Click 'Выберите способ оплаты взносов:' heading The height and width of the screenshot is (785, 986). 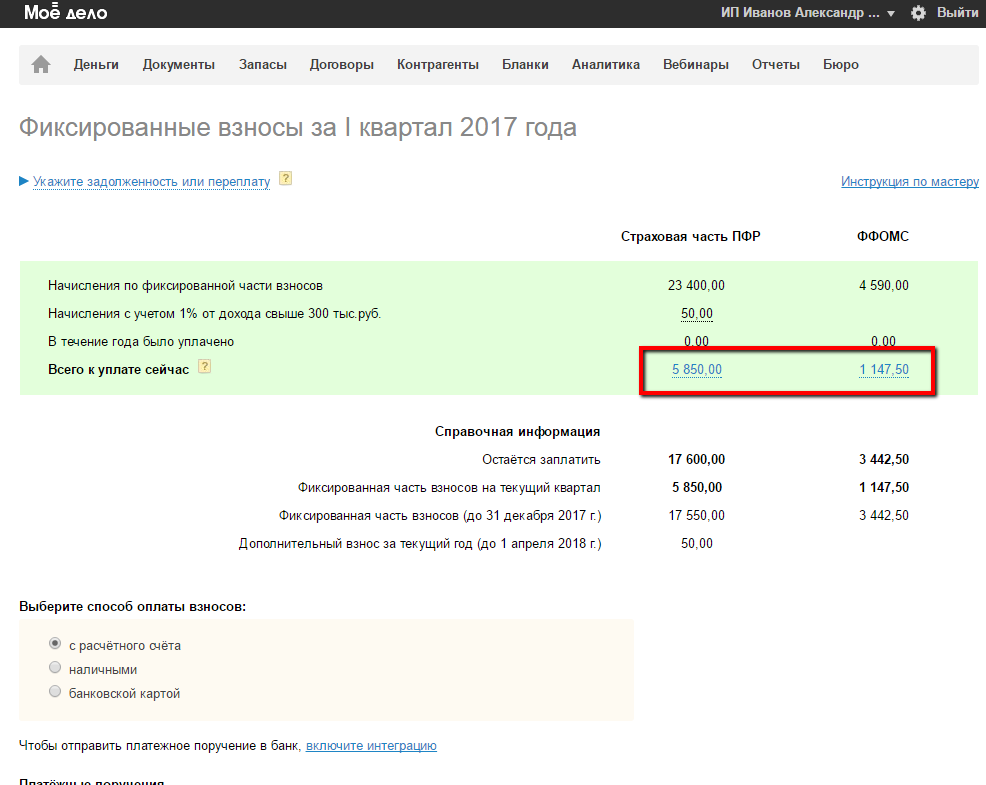click(133, 606)
